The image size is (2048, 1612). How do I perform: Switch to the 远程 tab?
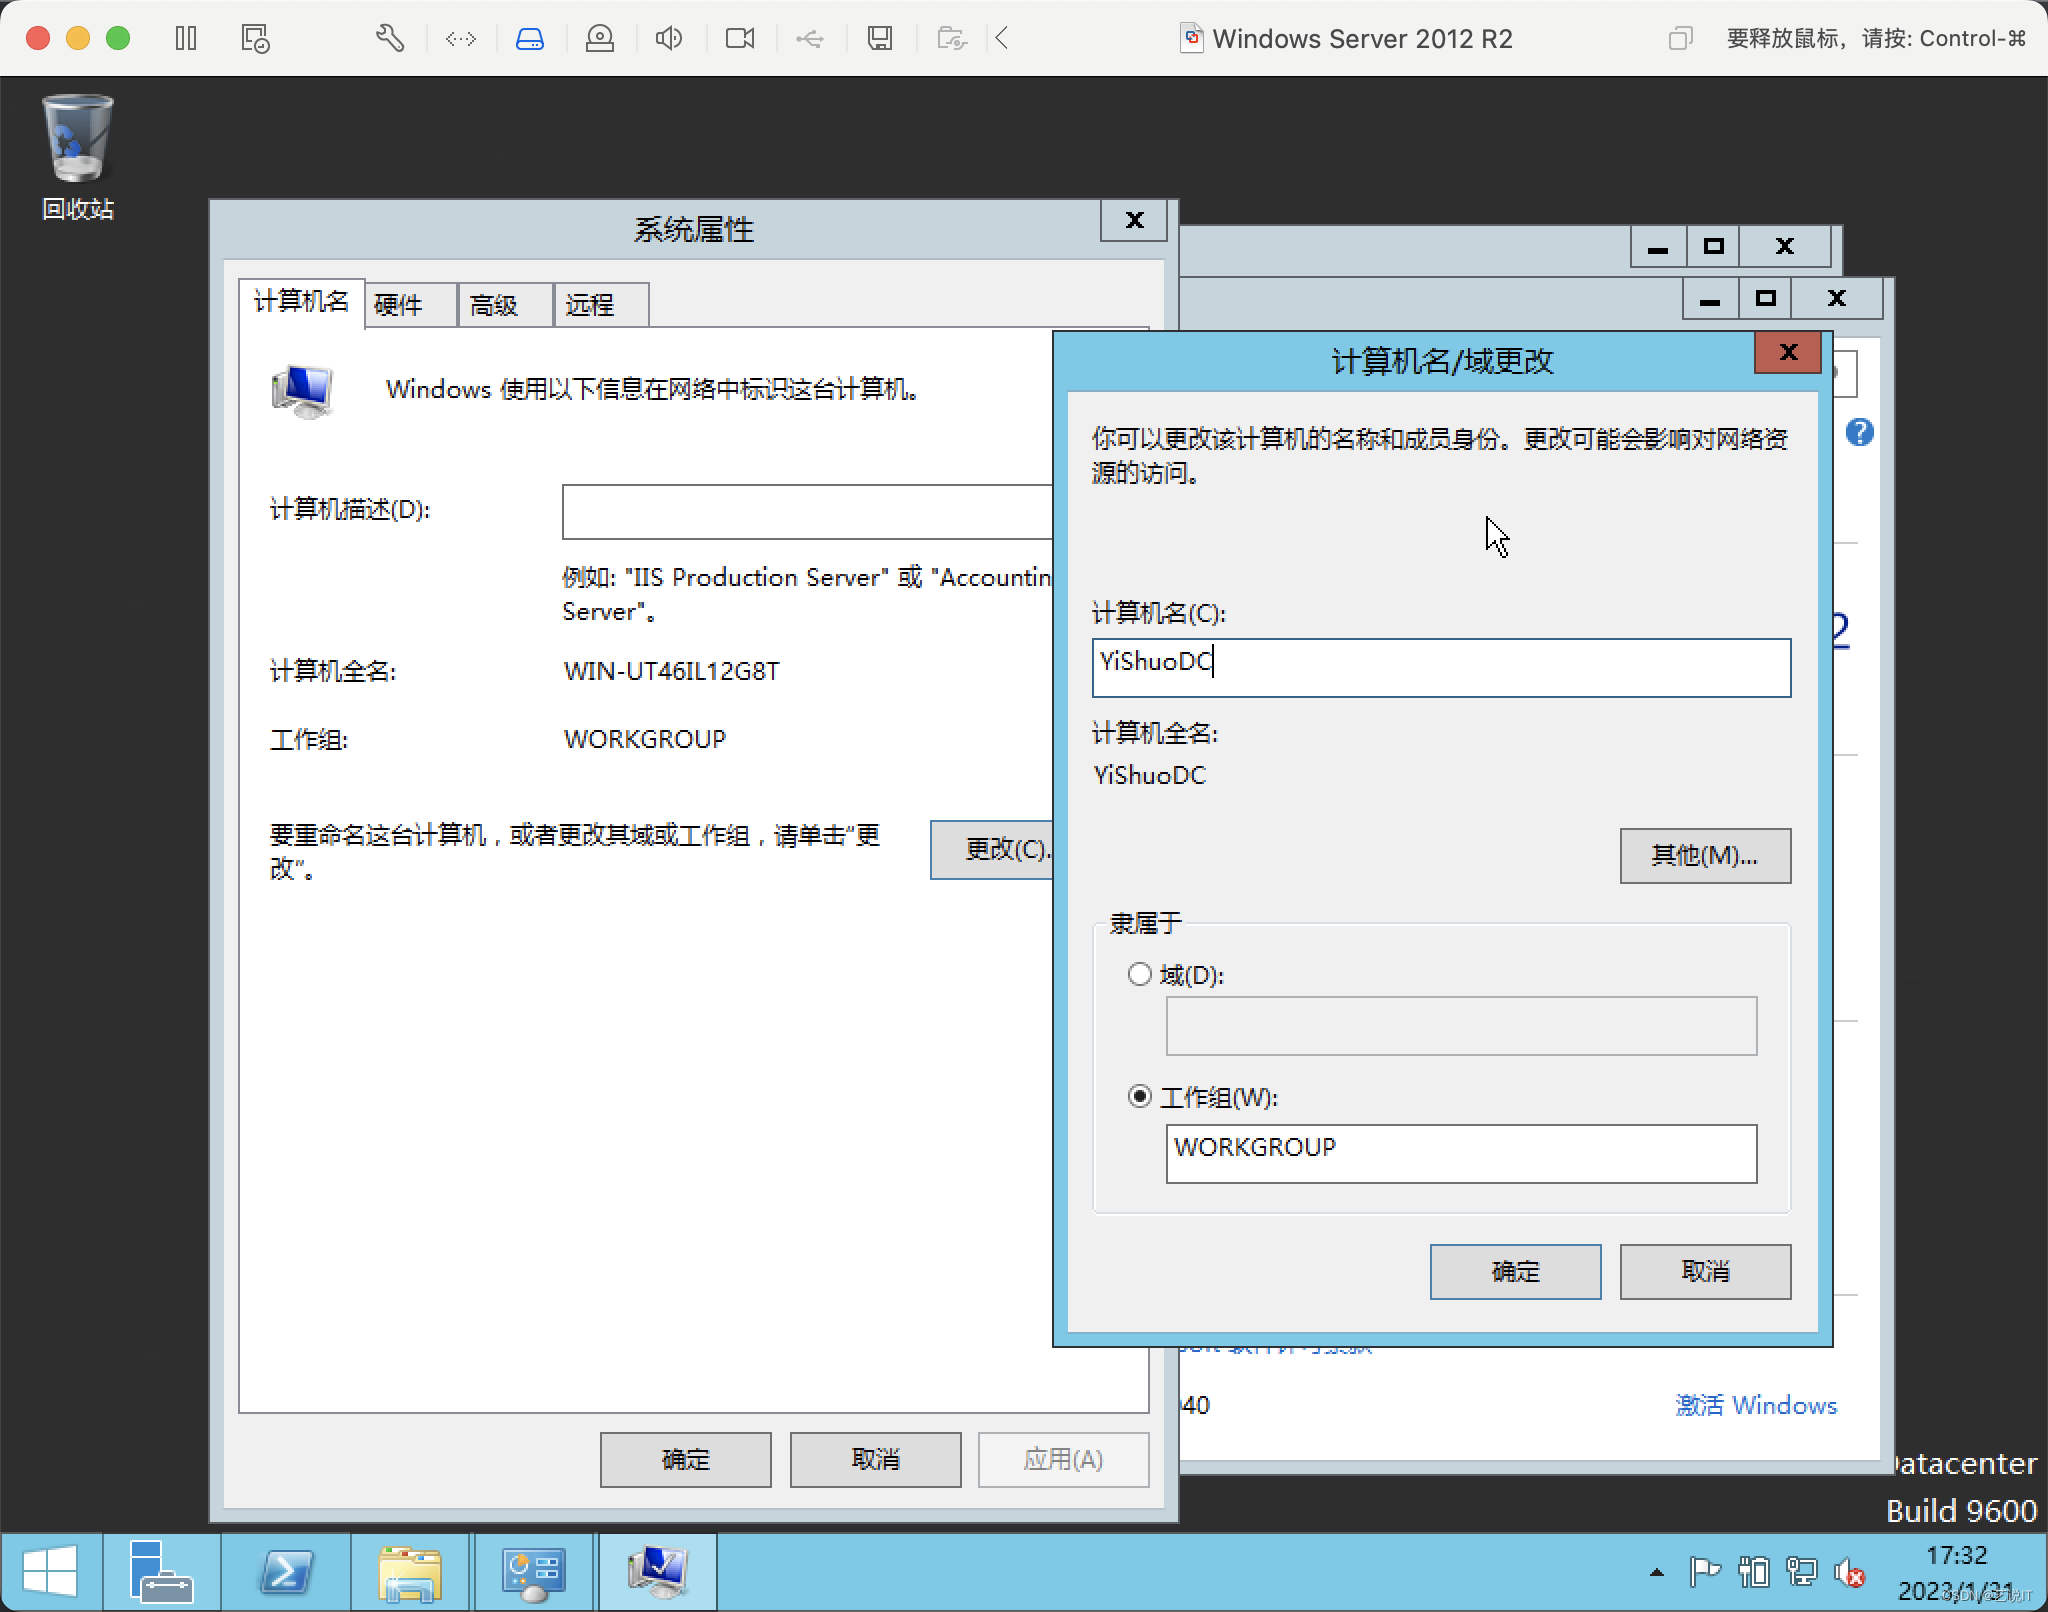(602, 305)
